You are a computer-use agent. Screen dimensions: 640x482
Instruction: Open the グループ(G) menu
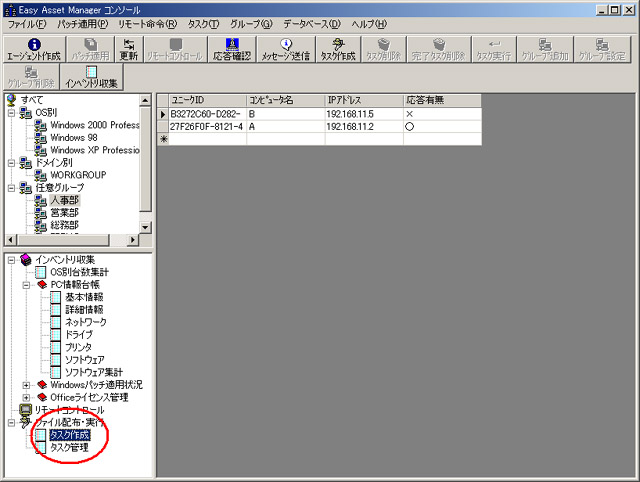(251, 24)
